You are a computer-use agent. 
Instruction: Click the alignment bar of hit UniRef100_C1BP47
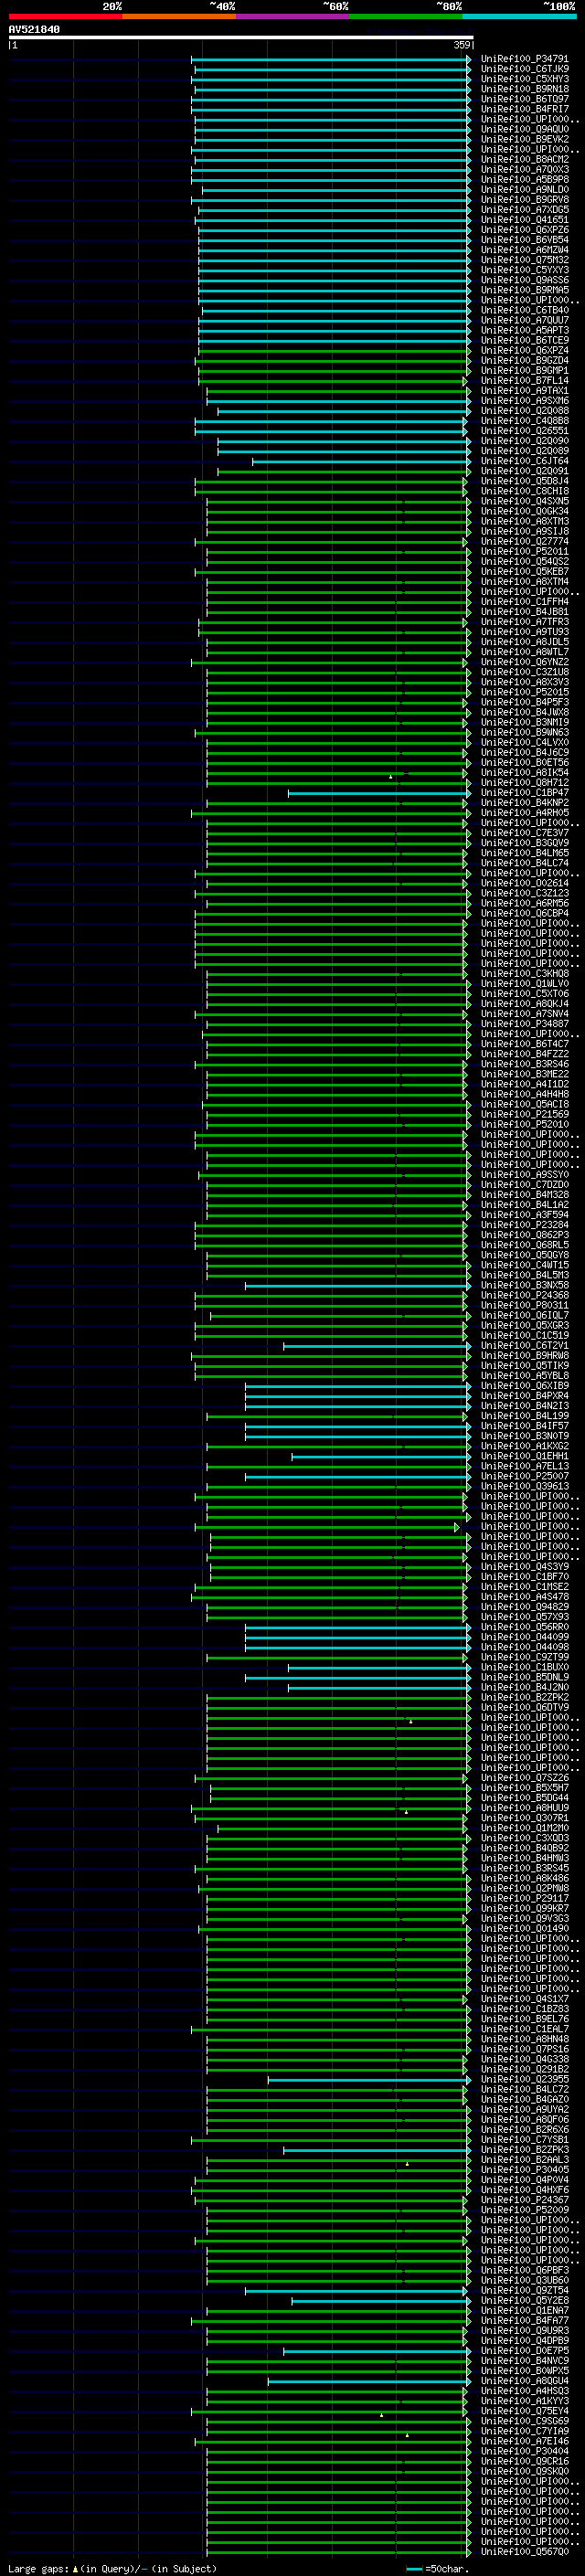point(379,793)
